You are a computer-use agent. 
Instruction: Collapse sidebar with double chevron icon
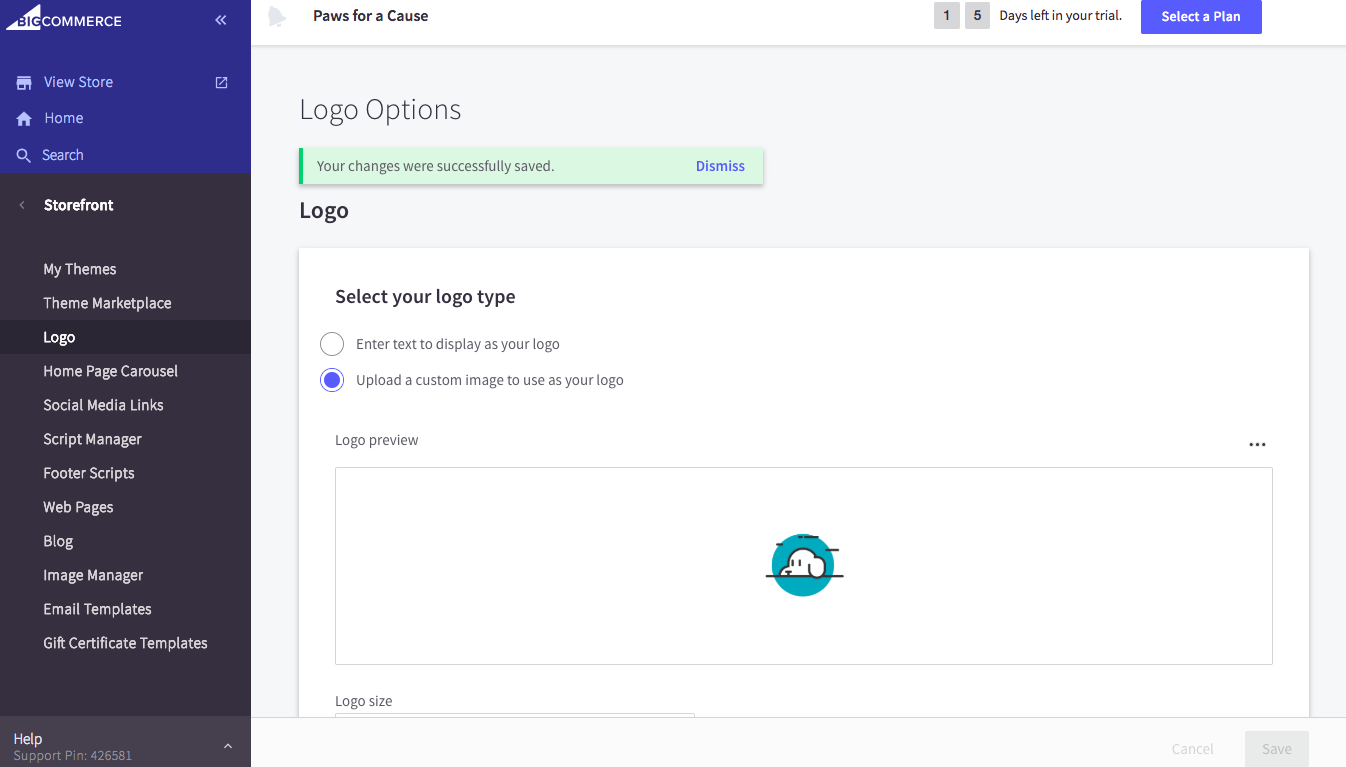tap(221, 20)
